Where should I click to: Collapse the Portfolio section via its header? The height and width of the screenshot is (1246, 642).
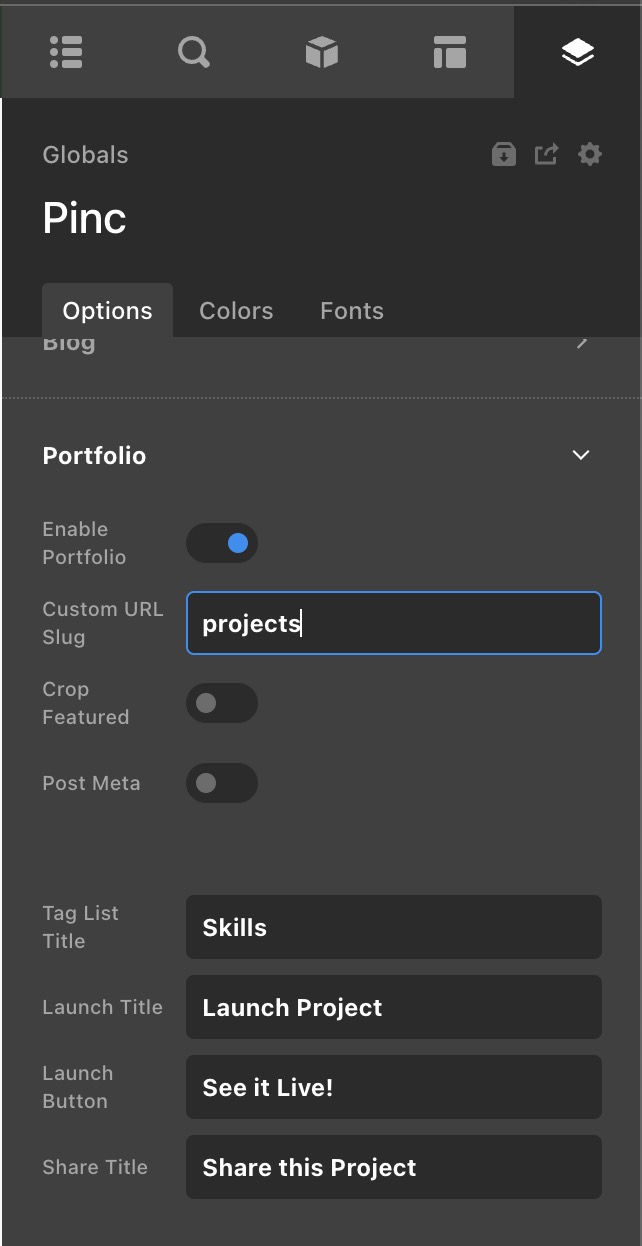point(94,456)
